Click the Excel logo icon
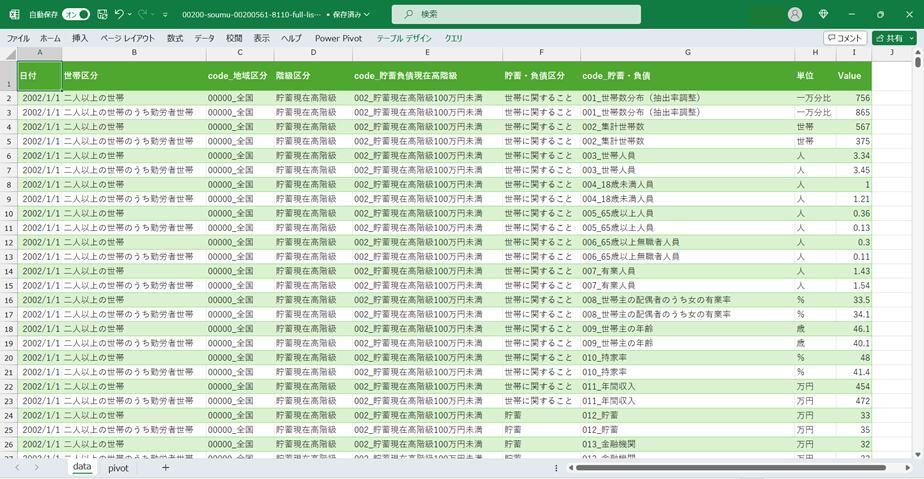 [x=14, y=14]
